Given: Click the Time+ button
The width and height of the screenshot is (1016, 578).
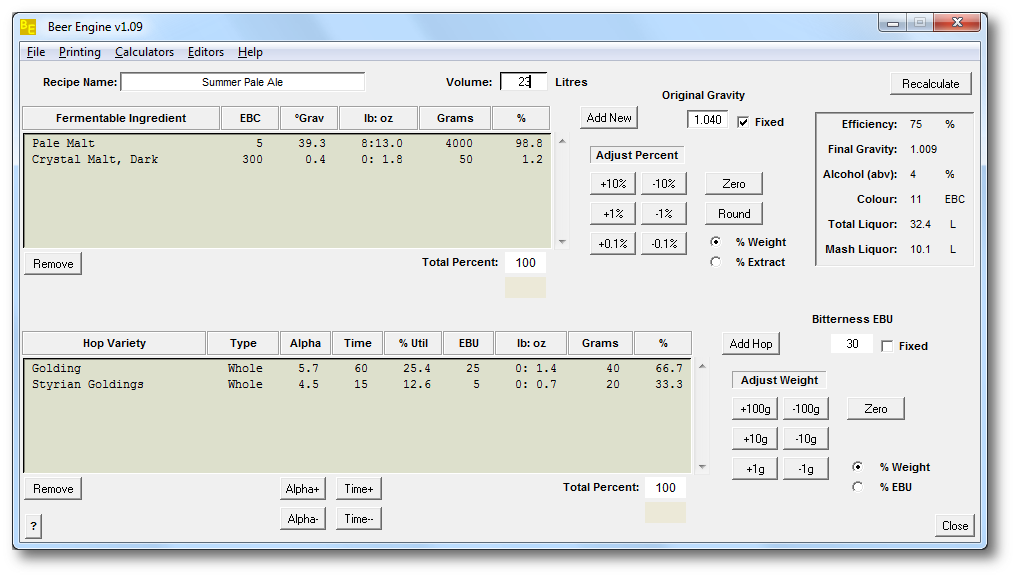Looking at the screenshot, I should [358, 489].
